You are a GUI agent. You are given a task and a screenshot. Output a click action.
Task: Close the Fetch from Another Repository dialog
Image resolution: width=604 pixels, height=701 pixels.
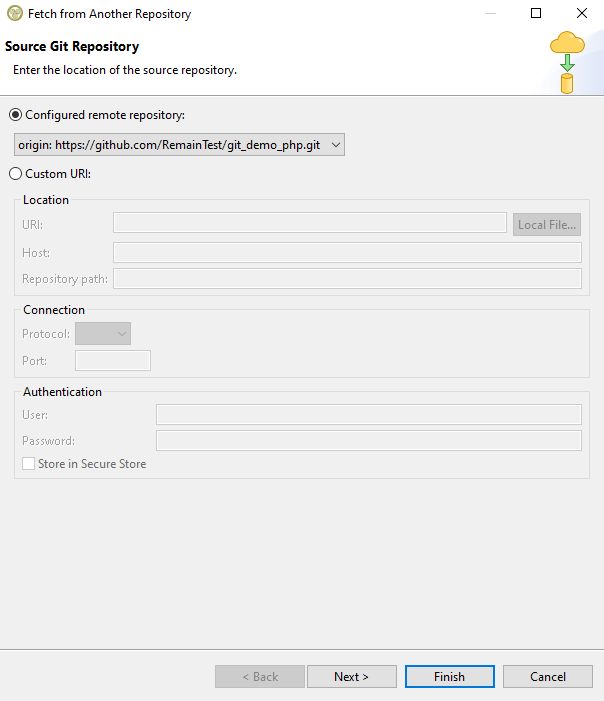click(x=582, y=14)
